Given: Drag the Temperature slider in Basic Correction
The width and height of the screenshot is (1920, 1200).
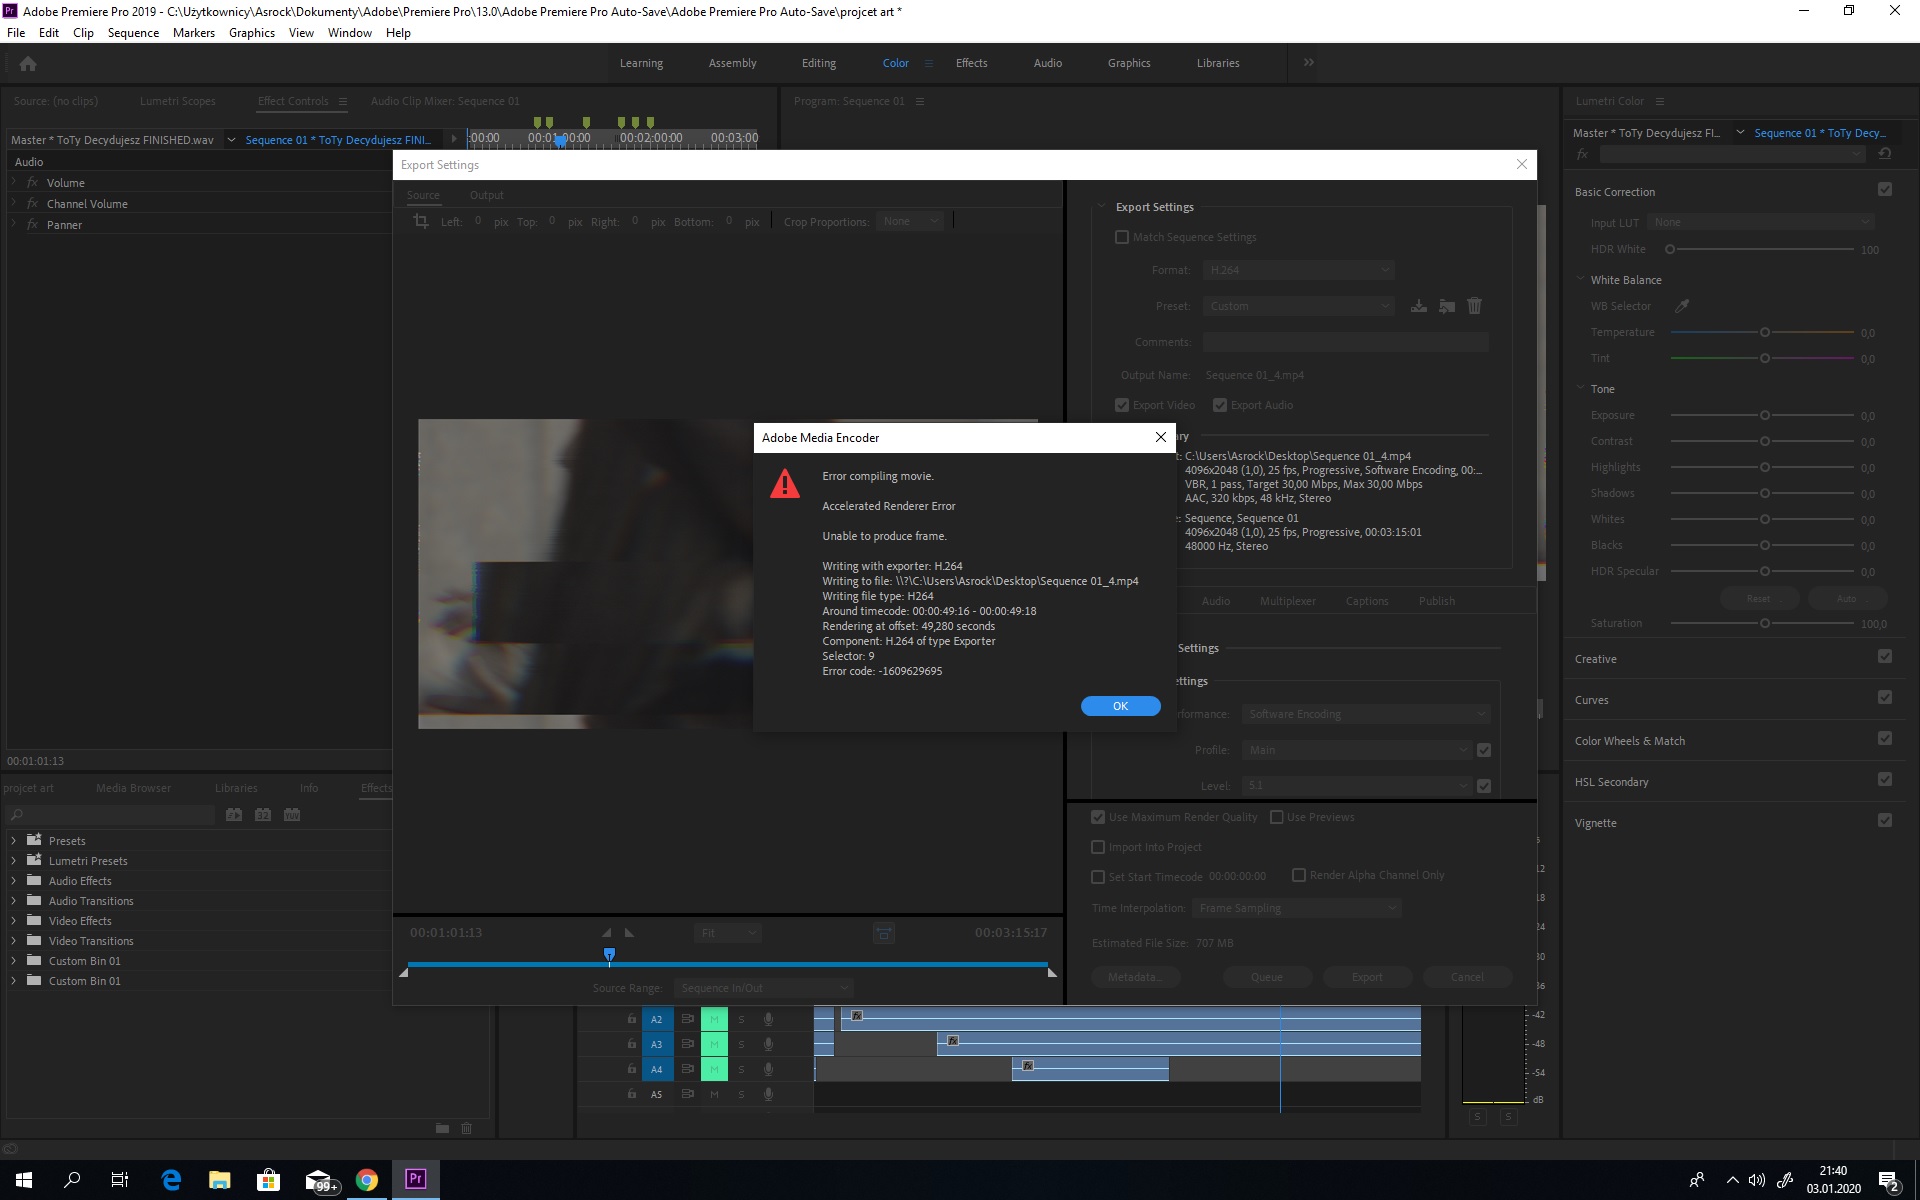Looking at the screenshot, I should coord(1762,332).
